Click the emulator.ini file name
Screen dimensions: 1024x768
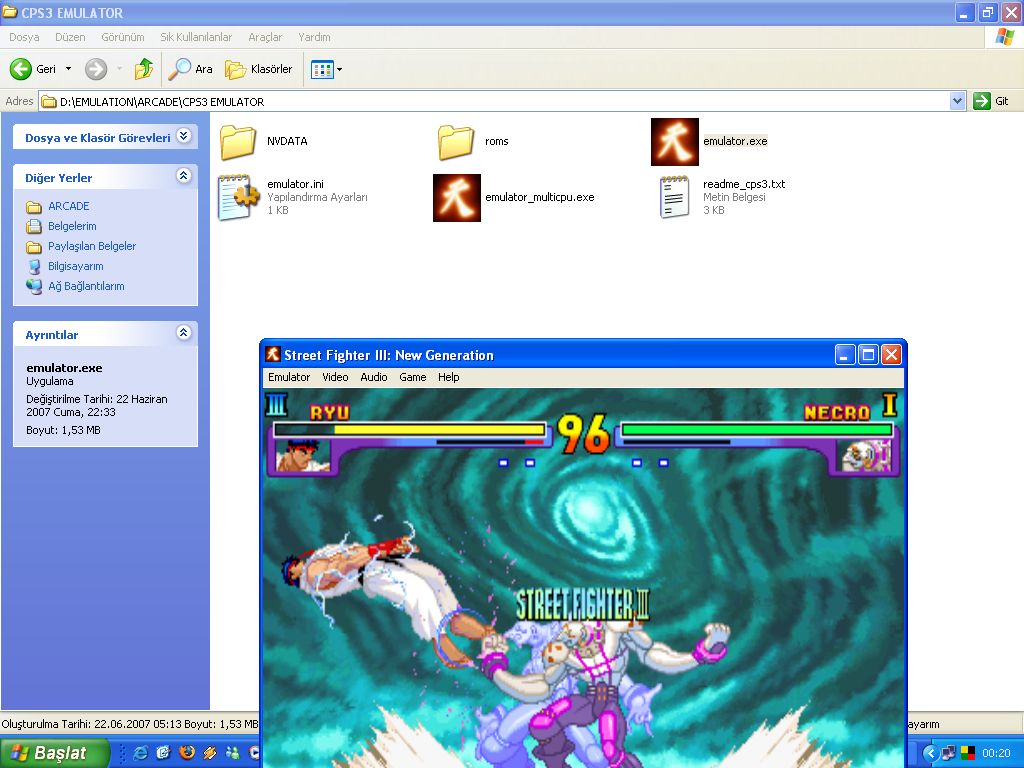[295, 184]
